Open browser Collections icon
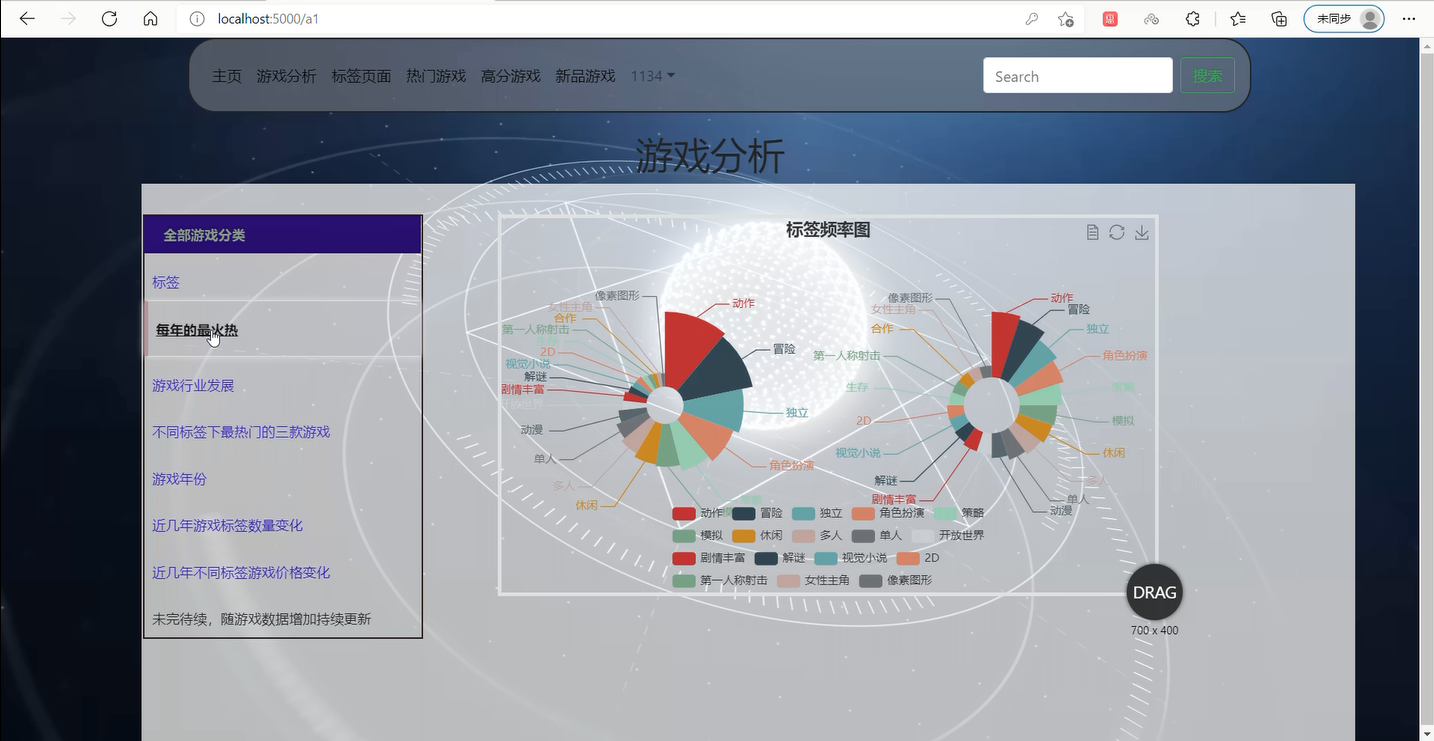The height and width of the screenshot is (741, 1434). (1279, 19)
